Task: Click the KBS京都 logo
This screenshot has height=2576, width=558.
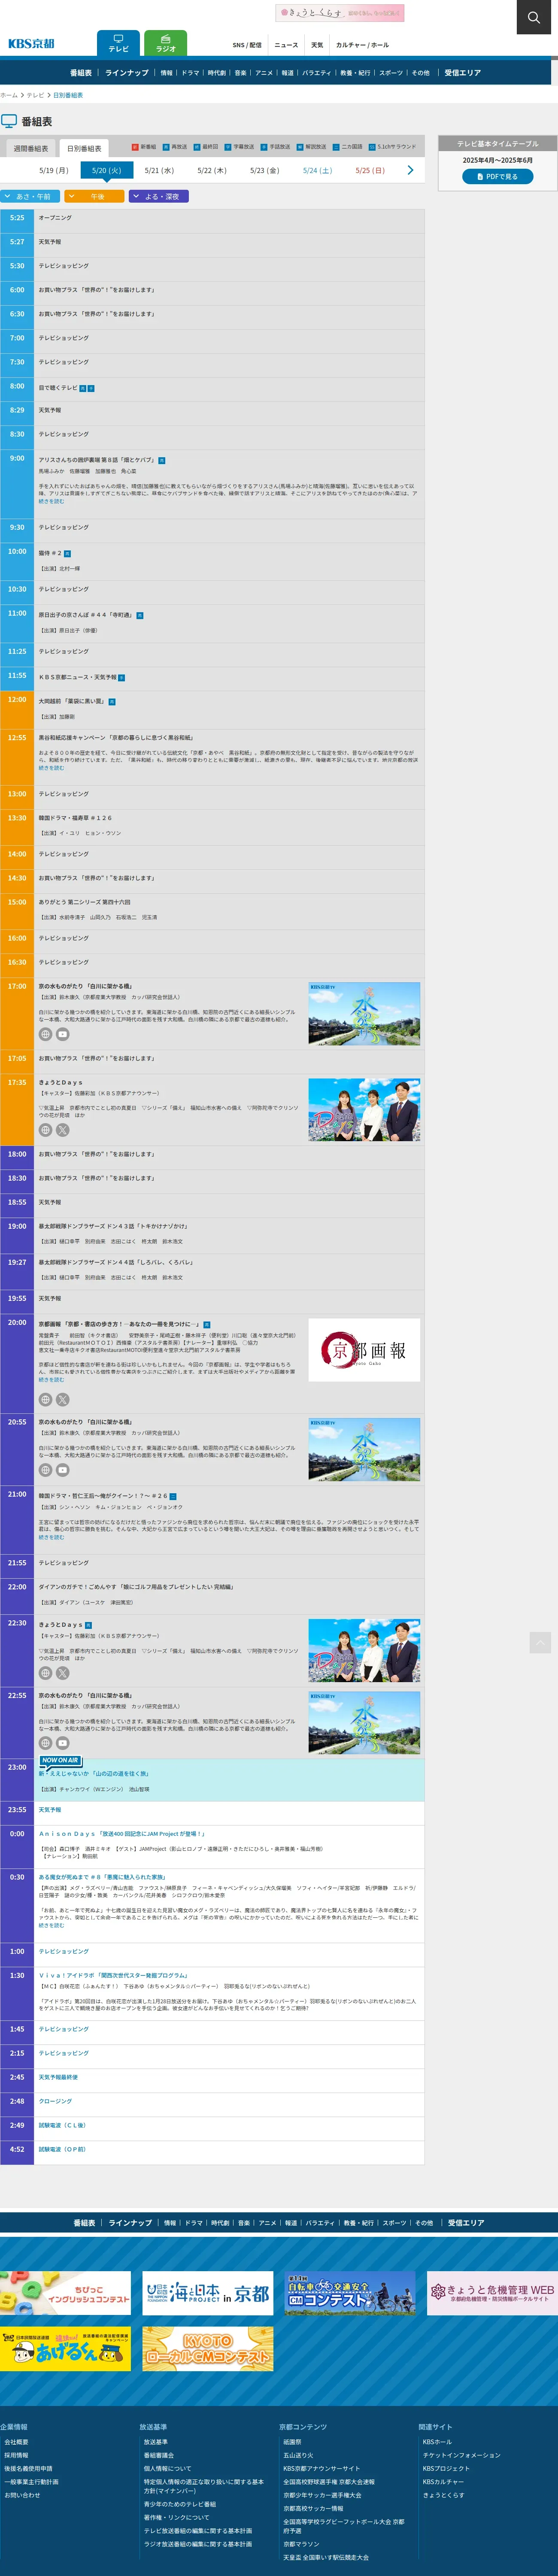Action: [x=31, y=43]
